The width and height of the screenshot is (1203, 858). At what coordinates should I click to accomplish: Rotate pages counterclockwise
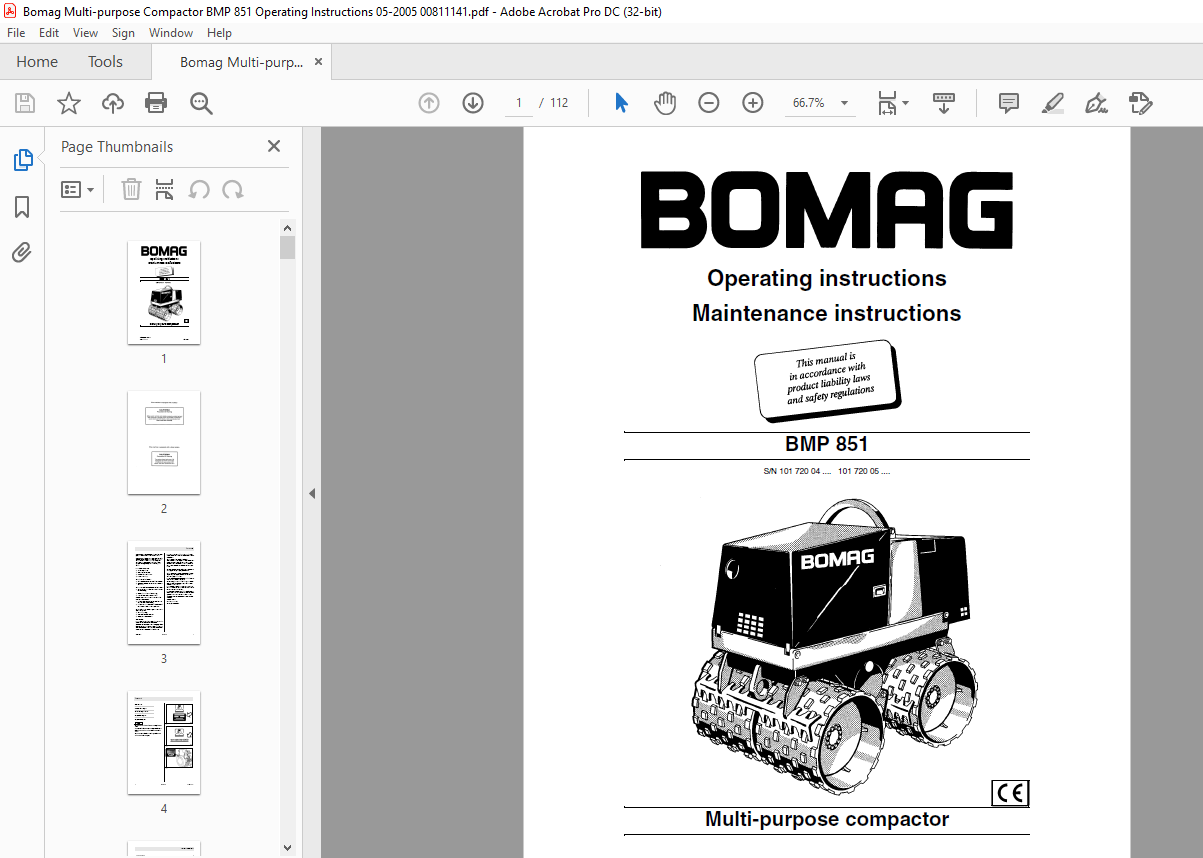(x=199, y=189)
